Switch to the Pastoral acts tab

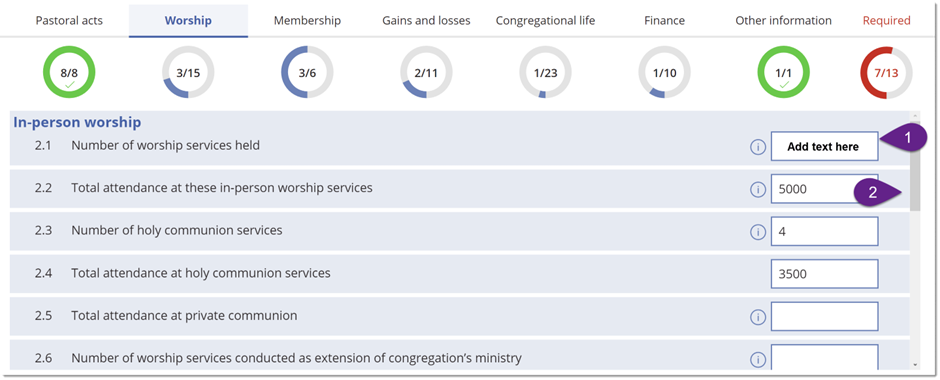pyautogui.click(x=69, y=20)
